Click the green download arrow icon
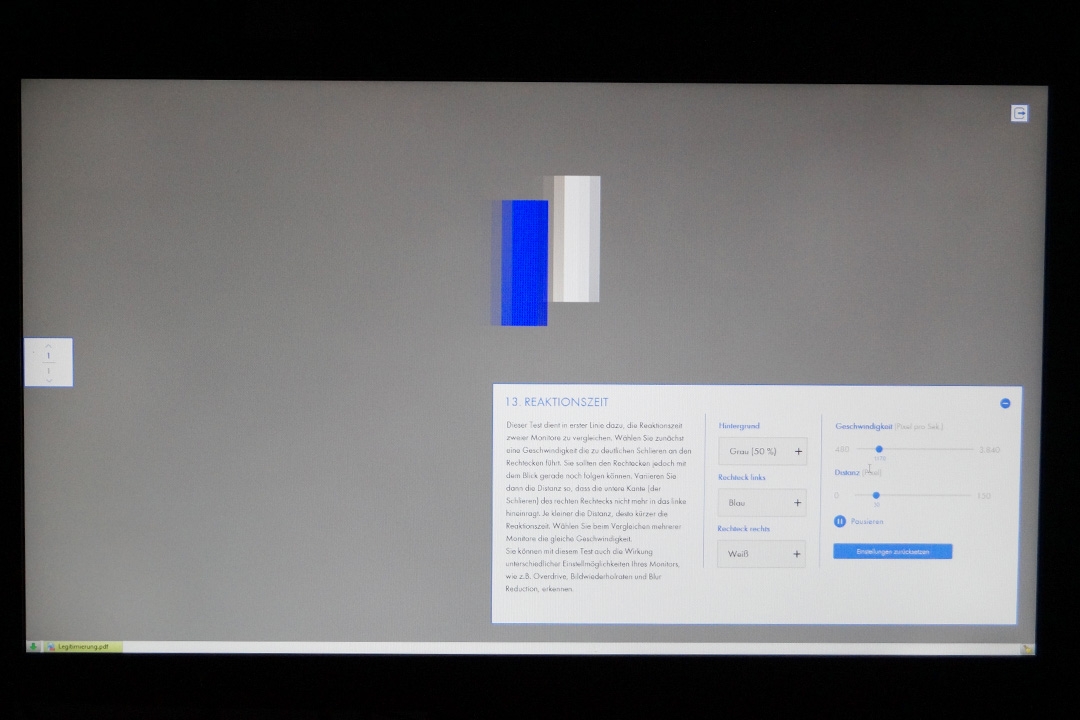The height and width of the screenshot is (720, 1080). [33, 647]
